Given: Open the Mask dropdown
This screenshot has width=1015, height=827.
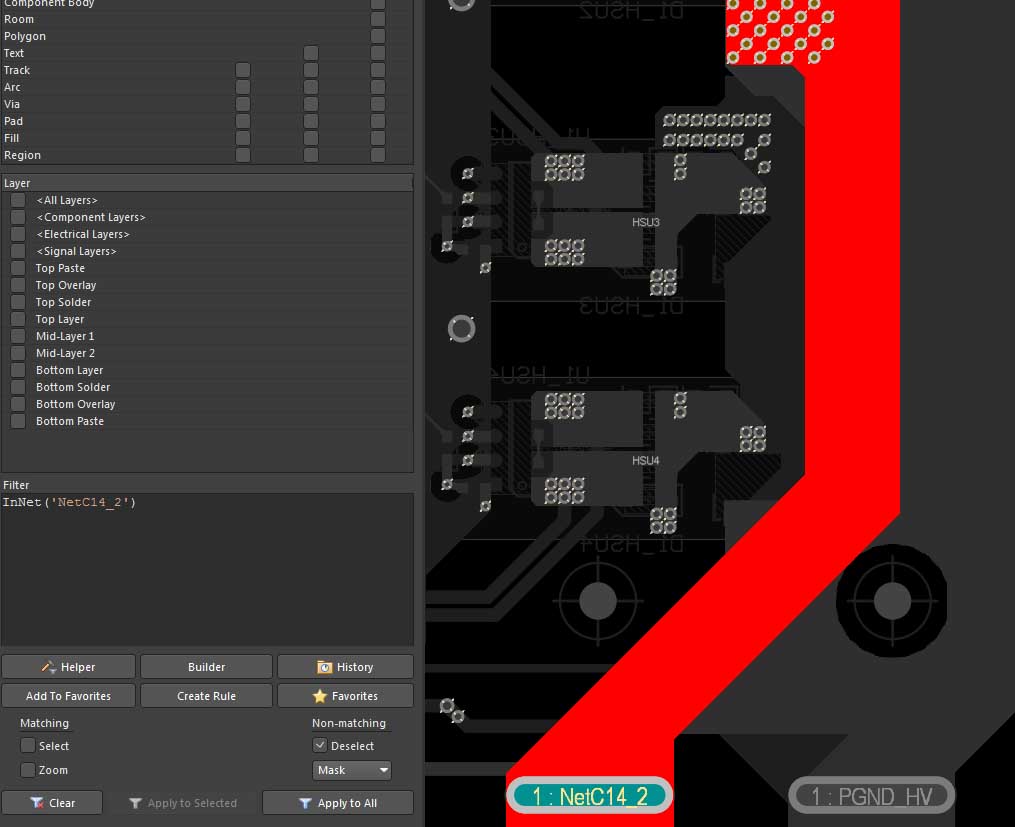Looking at the screenshot, I should [351, 770].
